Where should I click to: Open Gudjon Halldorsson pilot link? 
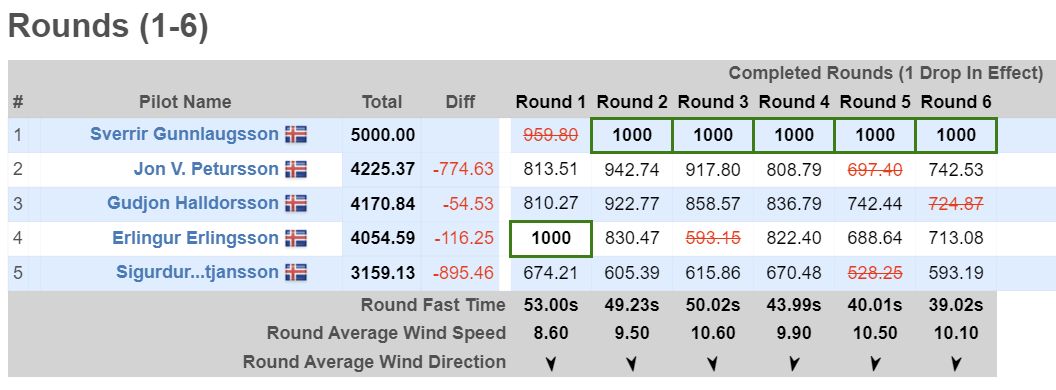[193, 203]
